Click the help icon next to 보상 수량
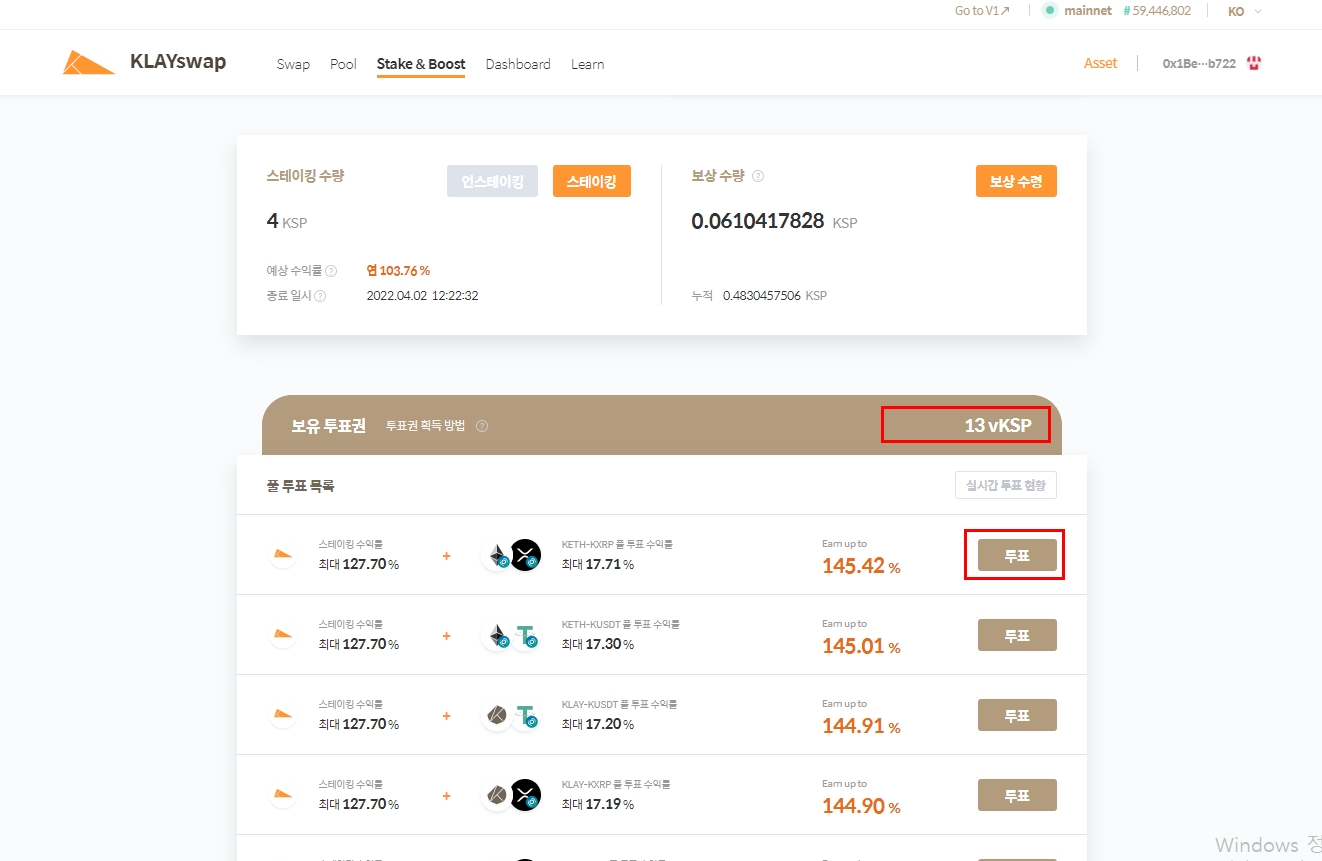Image resolution: width=1322 pixels, height=861 pixels. (758, 176)
